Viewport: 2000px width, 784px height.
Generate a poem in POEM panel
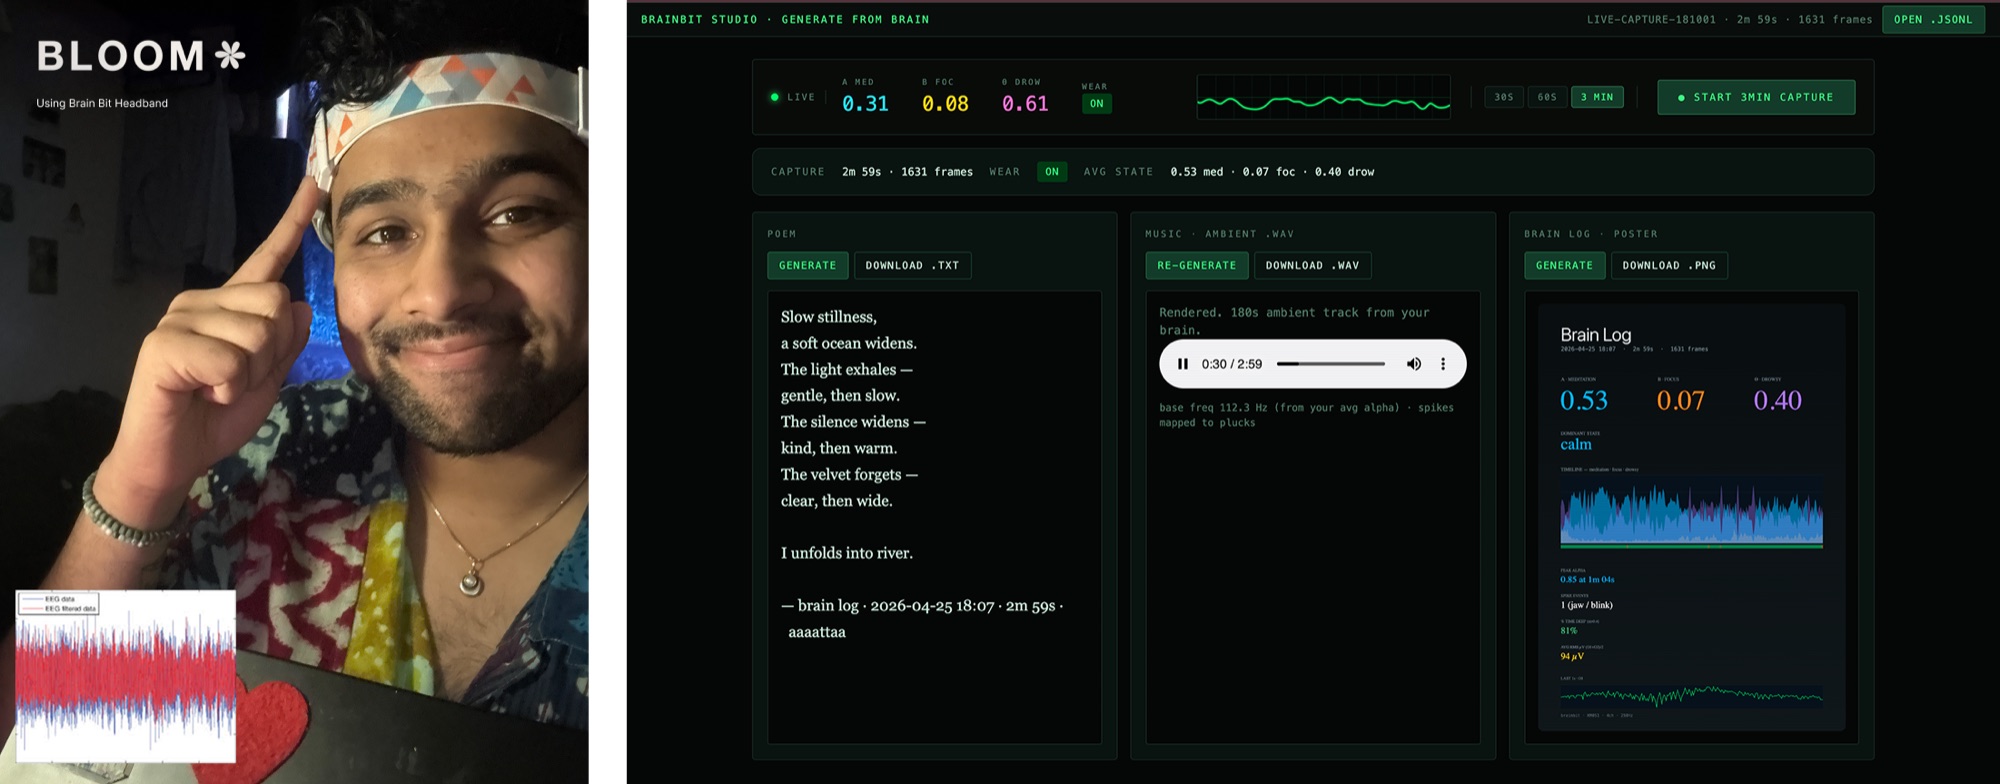[807, 265]
